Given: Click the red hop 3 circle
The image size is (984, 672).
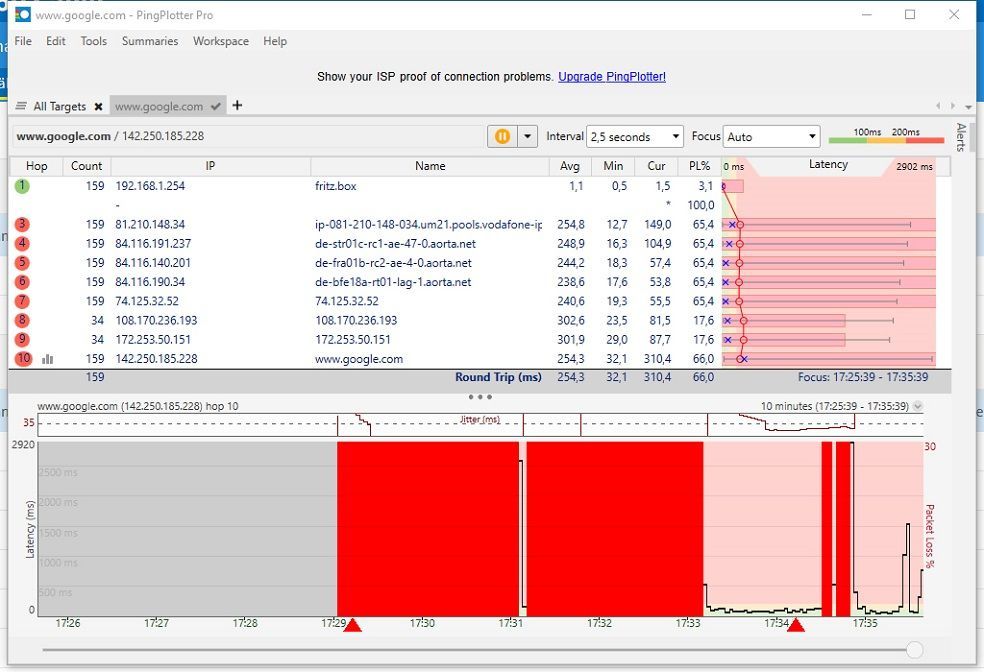Looking at the screenshot, I should pos(22,224).
